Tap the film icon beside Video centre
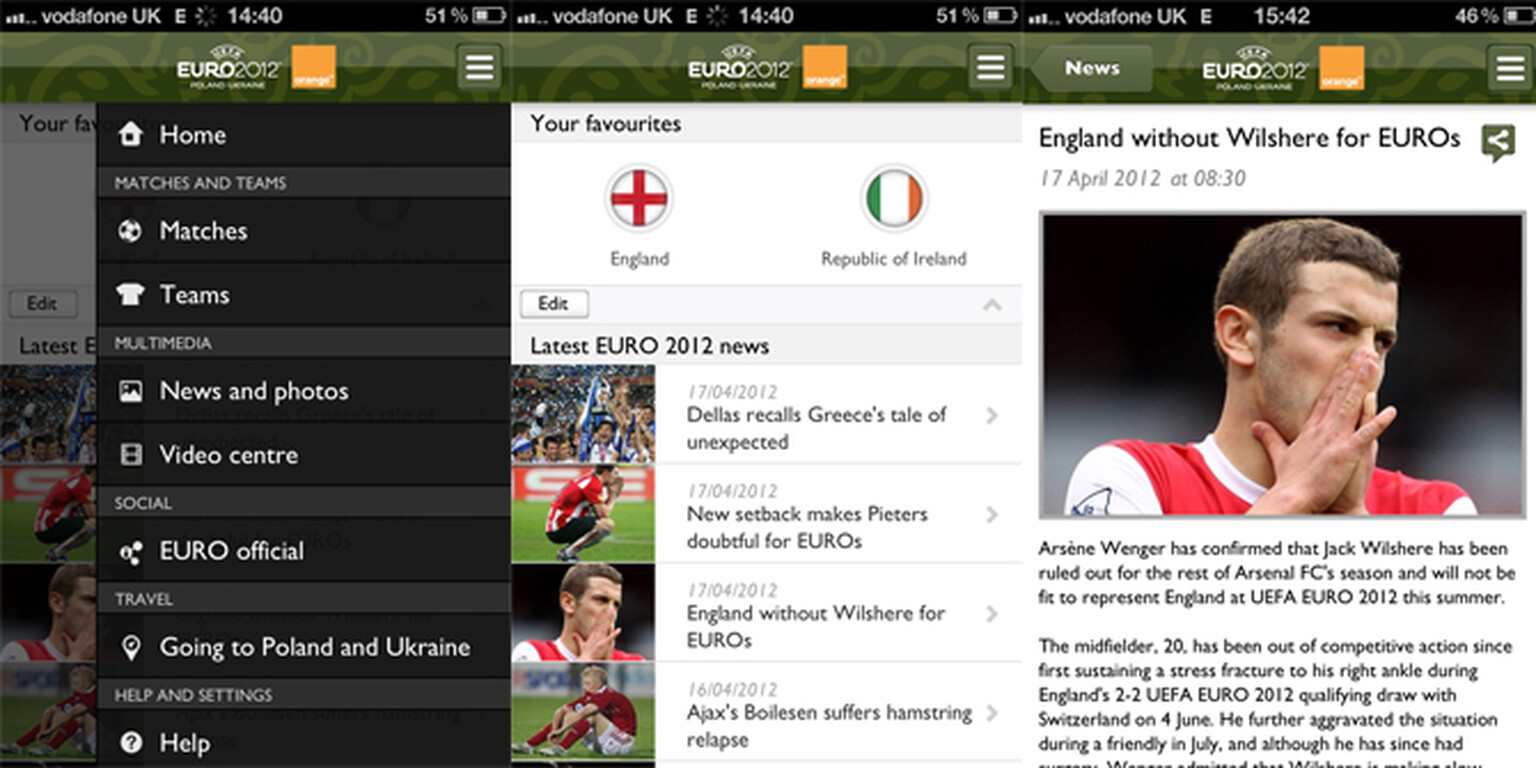The height and width of the screenshot is (768, 1536). [130, 455]
